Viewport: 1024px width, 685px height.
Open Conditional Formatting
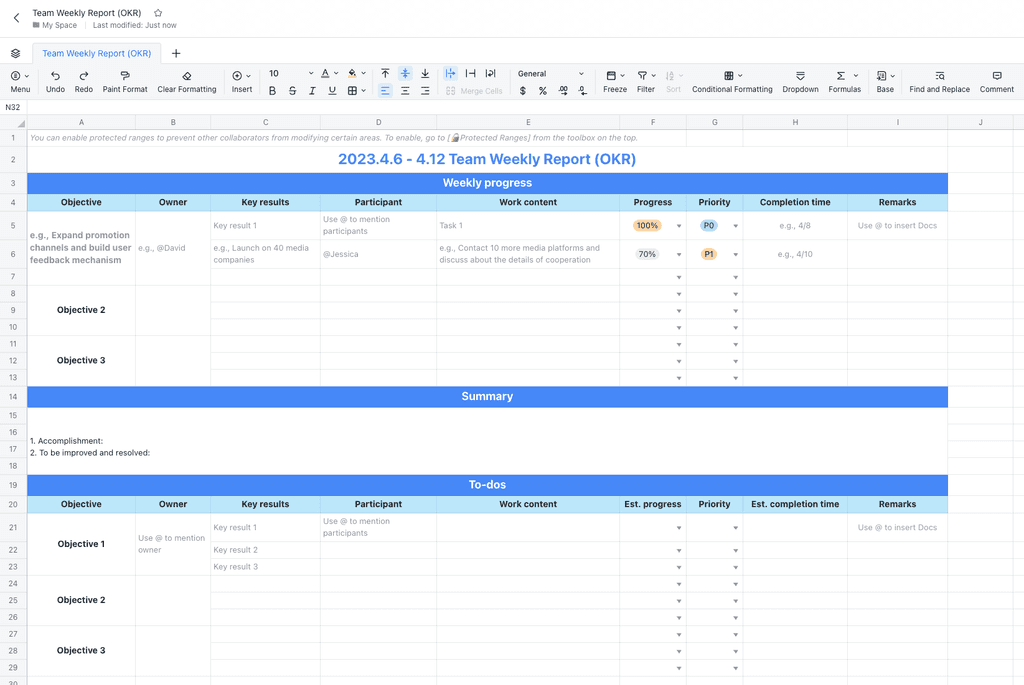(731, 81)
